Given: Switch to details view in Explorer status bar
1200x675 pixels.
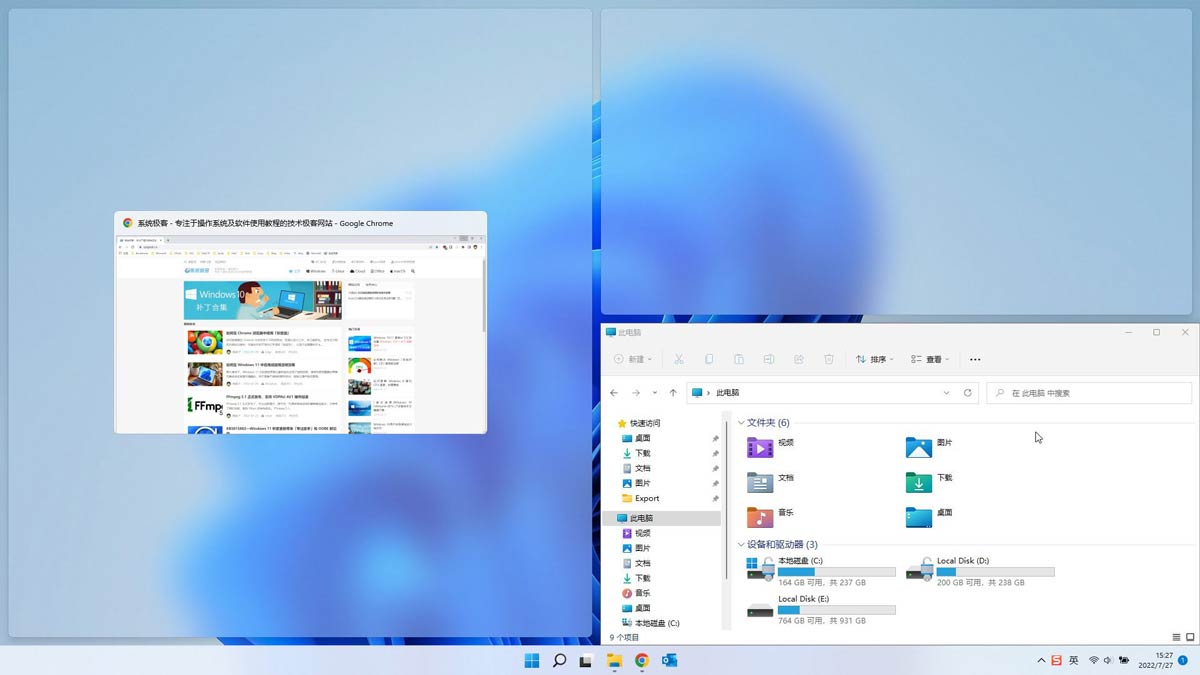Looking at the screenshot, I should [1176, 637].
